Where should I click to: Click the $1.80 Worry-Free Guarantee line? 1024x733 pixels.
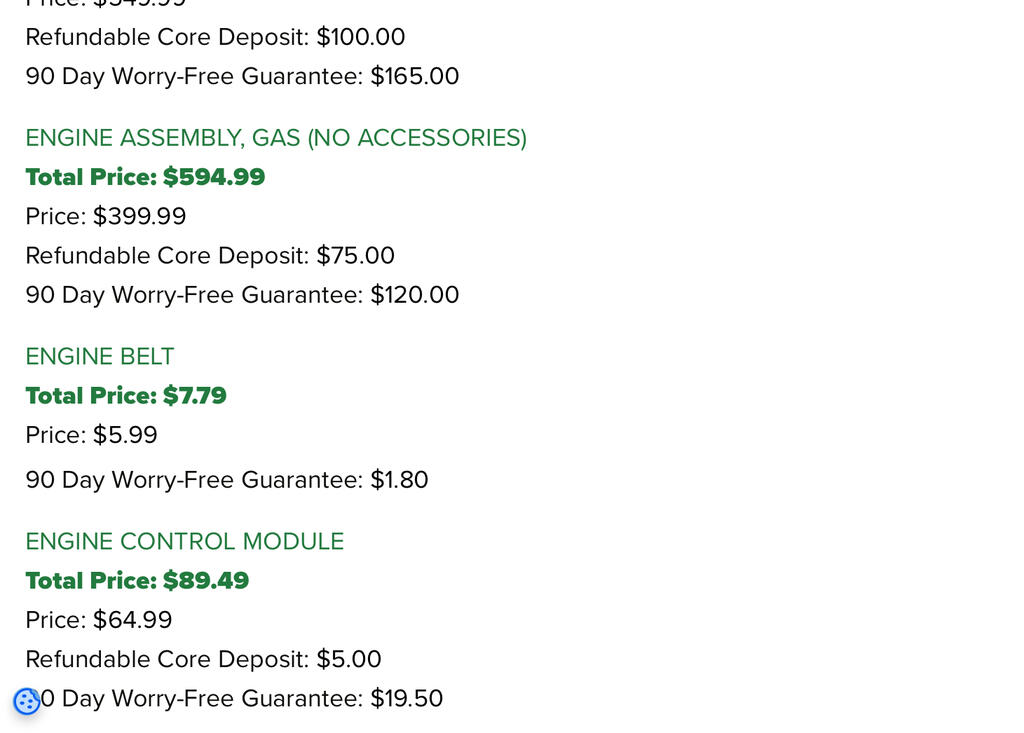[227, 480]
